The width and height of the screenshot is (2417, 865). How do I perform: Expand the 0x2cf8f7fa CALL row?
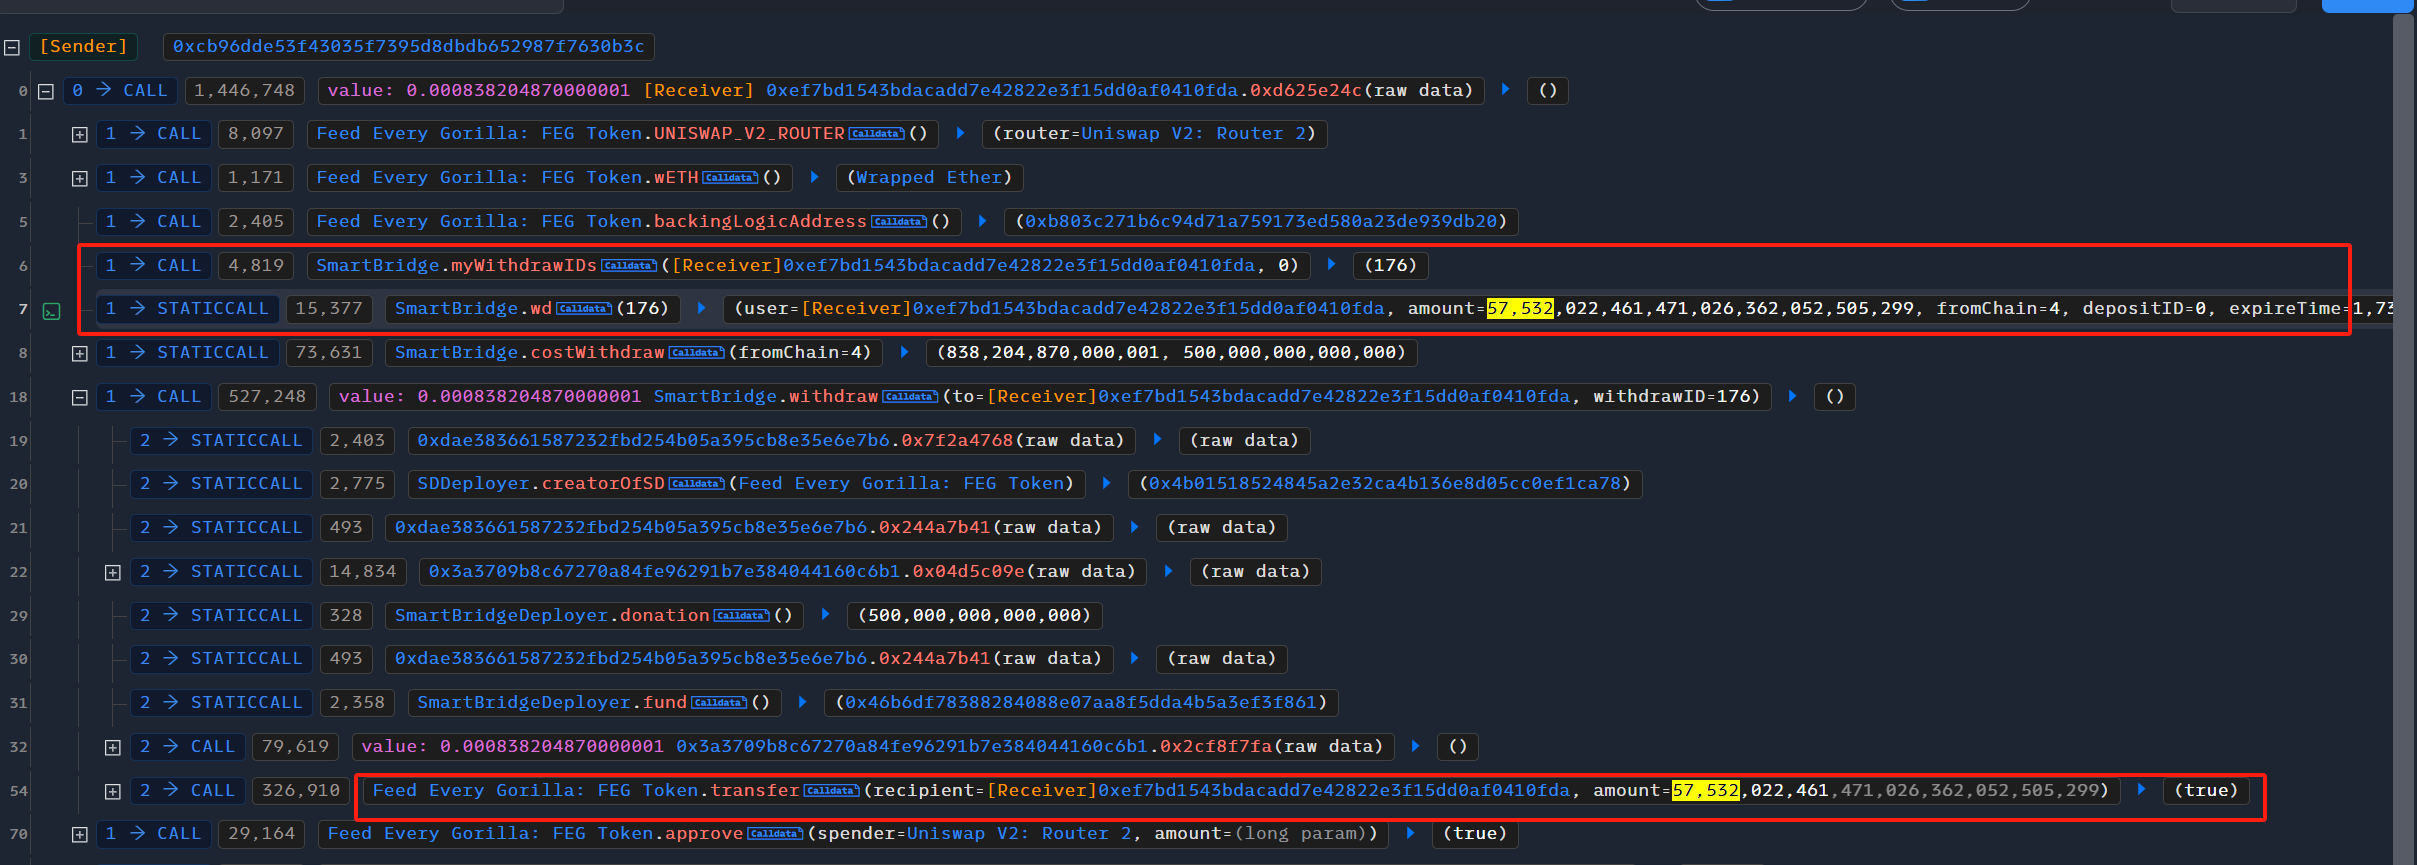click(113, 747)
